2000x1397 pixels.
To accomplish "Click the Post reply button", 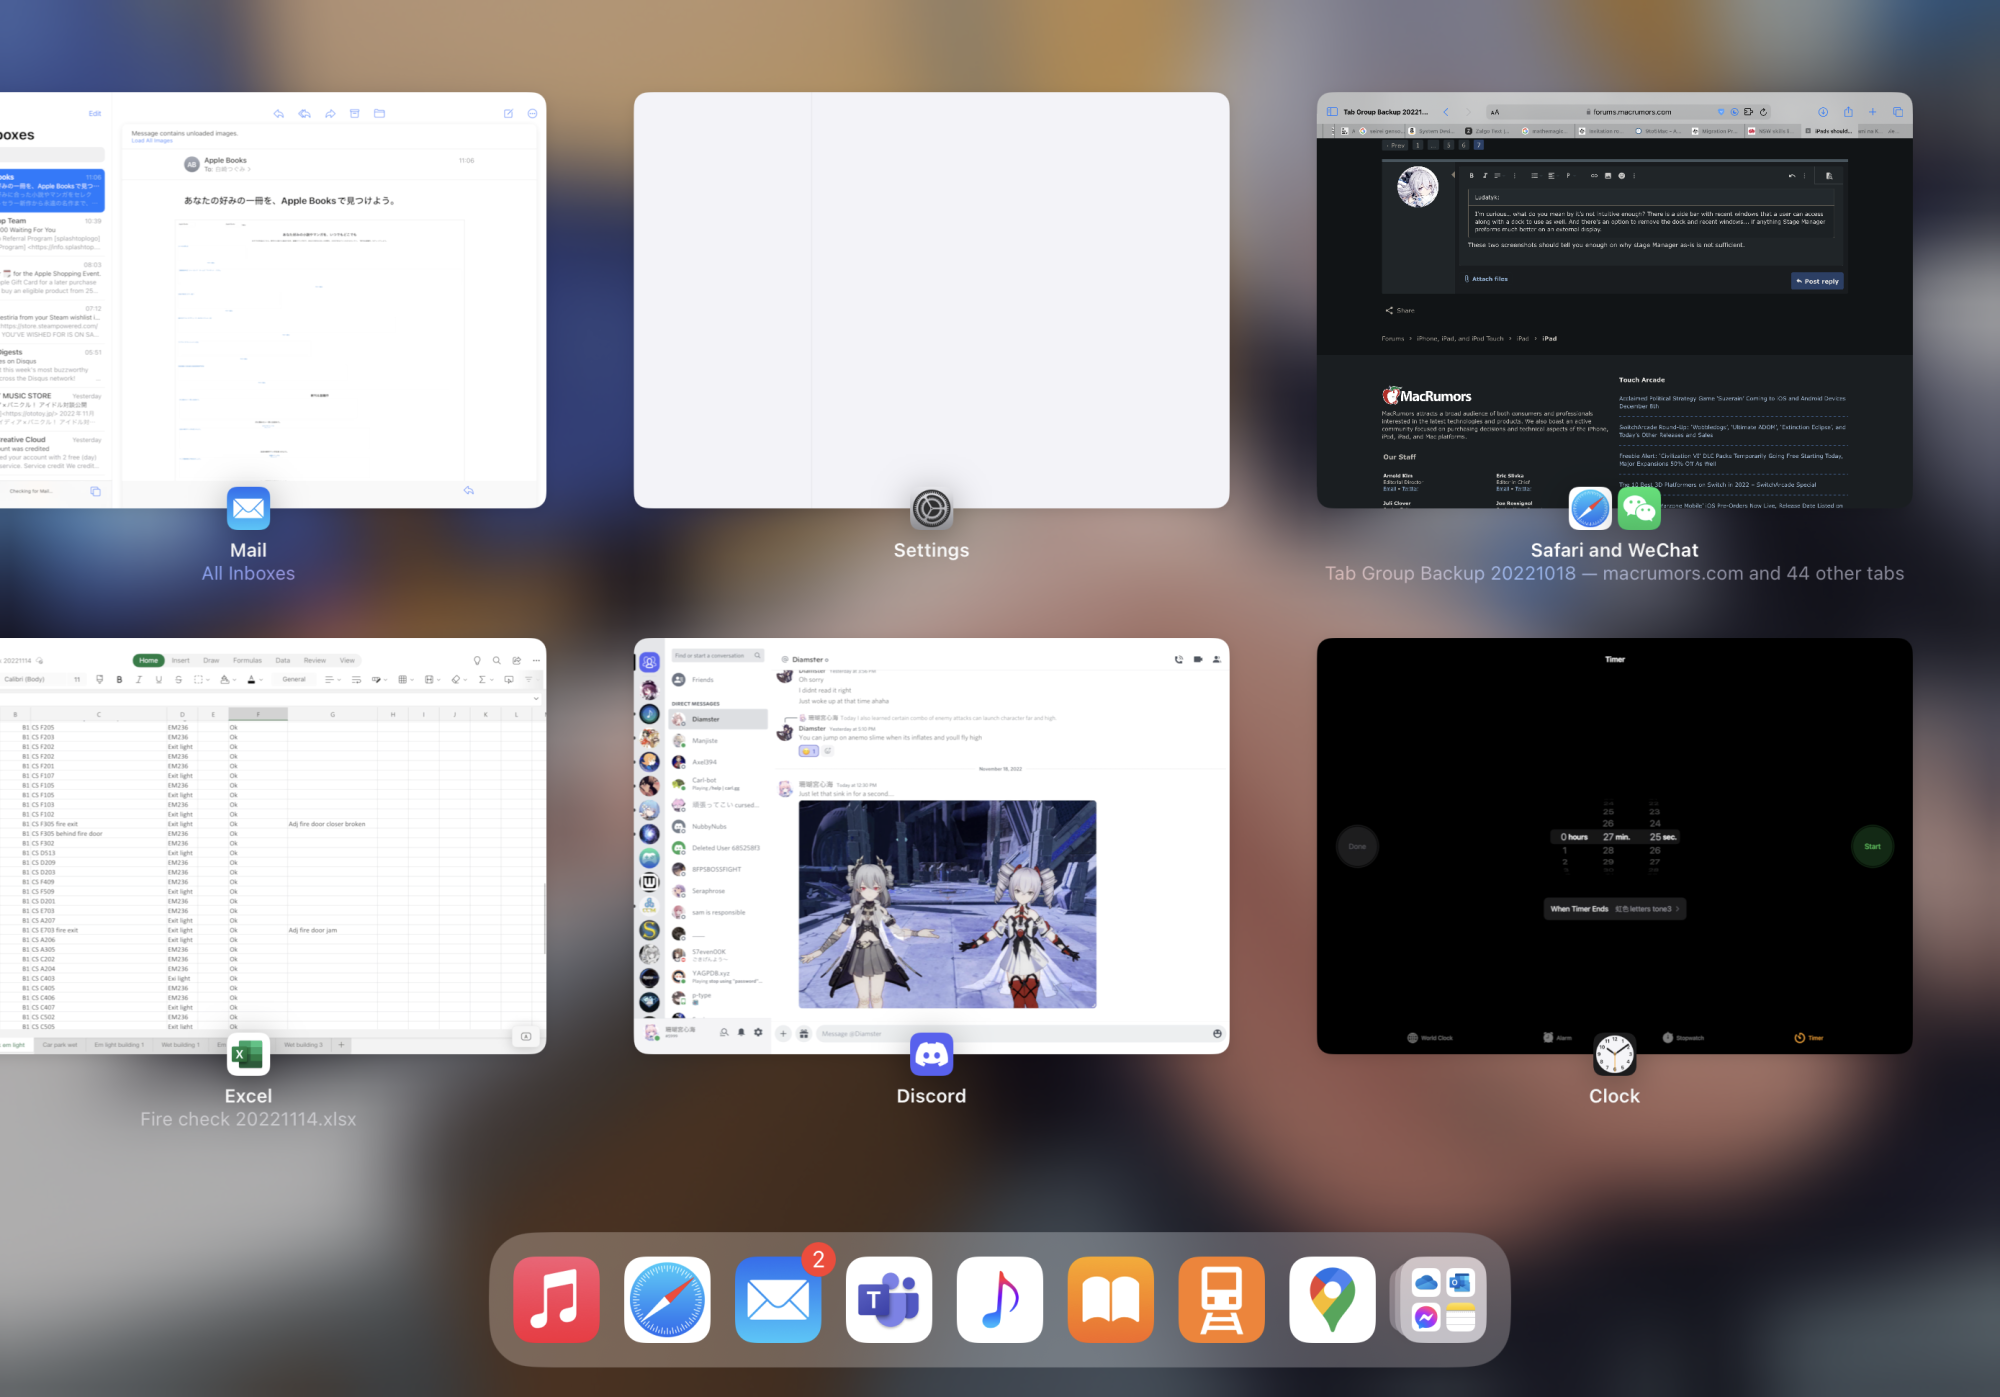I will [x=1816, y=281].
